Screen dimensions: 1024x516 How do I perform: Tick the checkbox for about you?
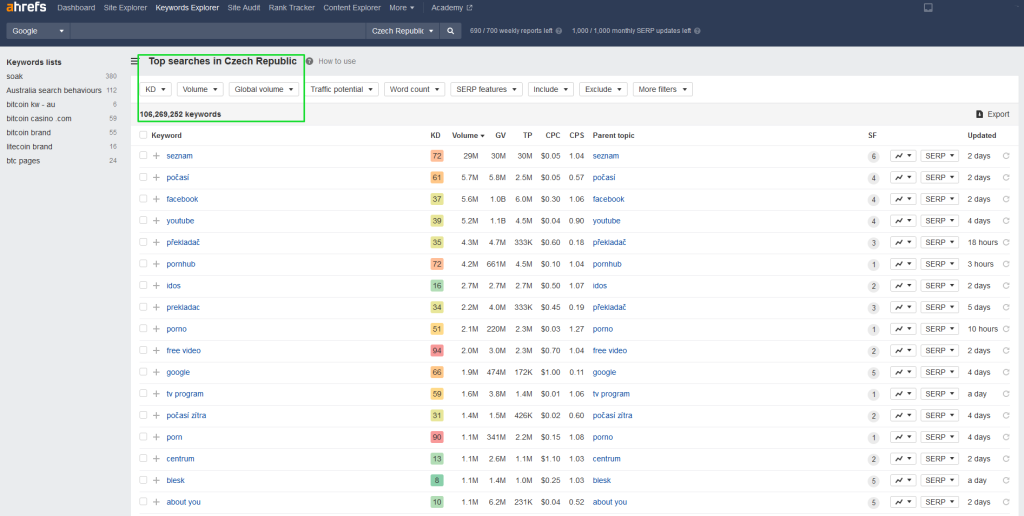[x=143, y=502]
